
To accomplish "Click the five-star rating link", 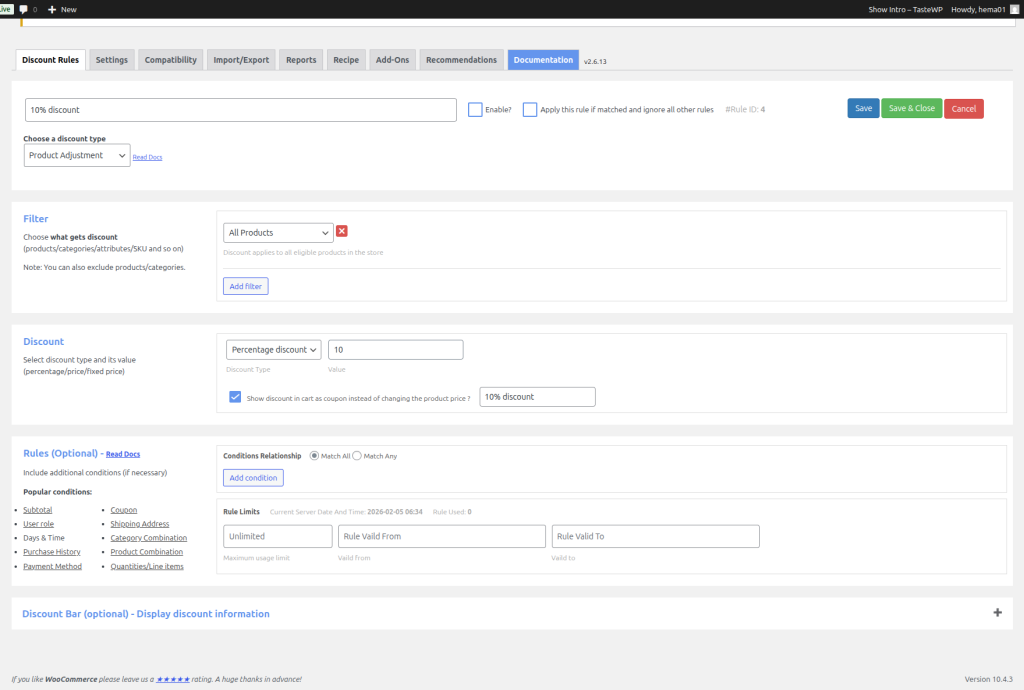I will (173, 679).
